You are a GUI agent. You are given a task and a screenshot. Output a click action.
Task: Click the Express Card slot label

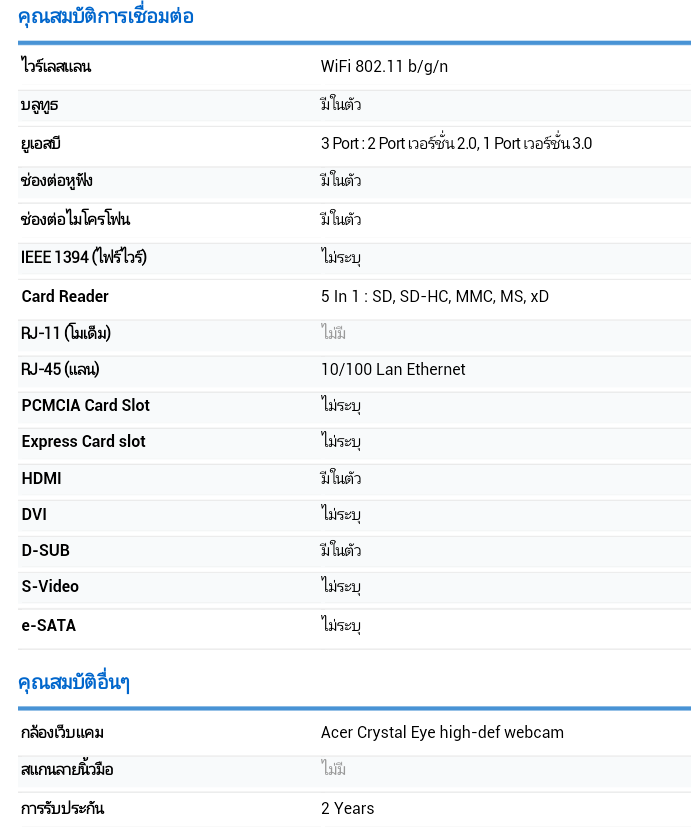coord(84,441)
